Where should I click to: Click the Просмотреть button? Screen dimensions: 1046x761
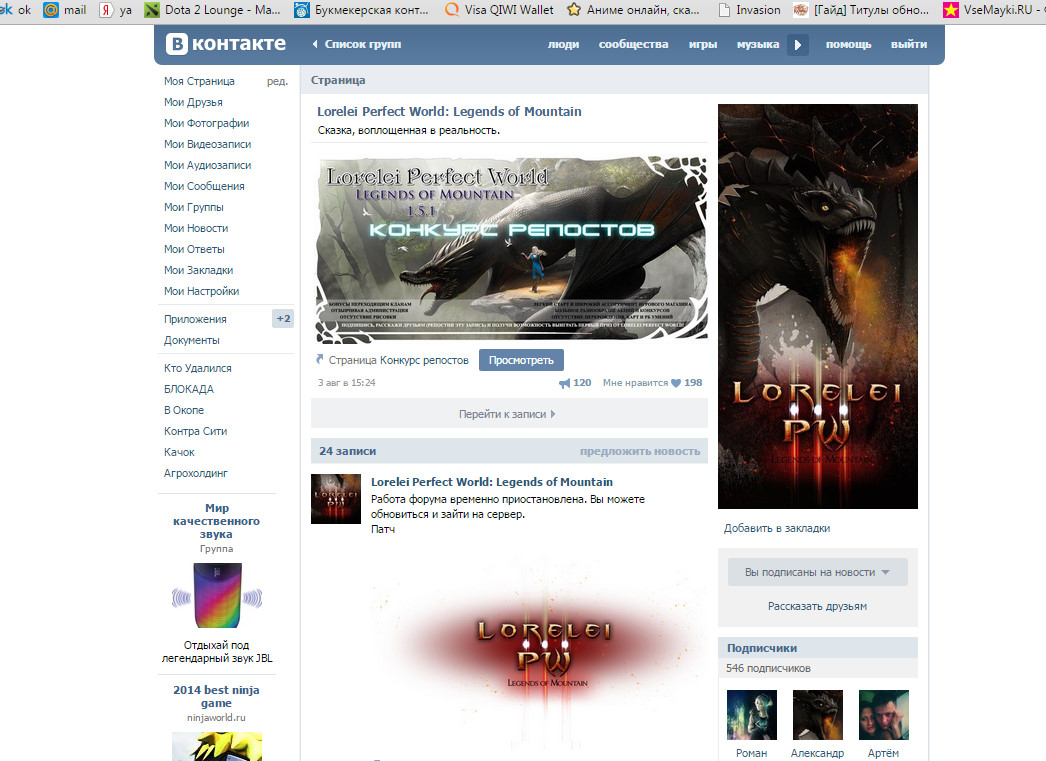(x=521, y=360)
